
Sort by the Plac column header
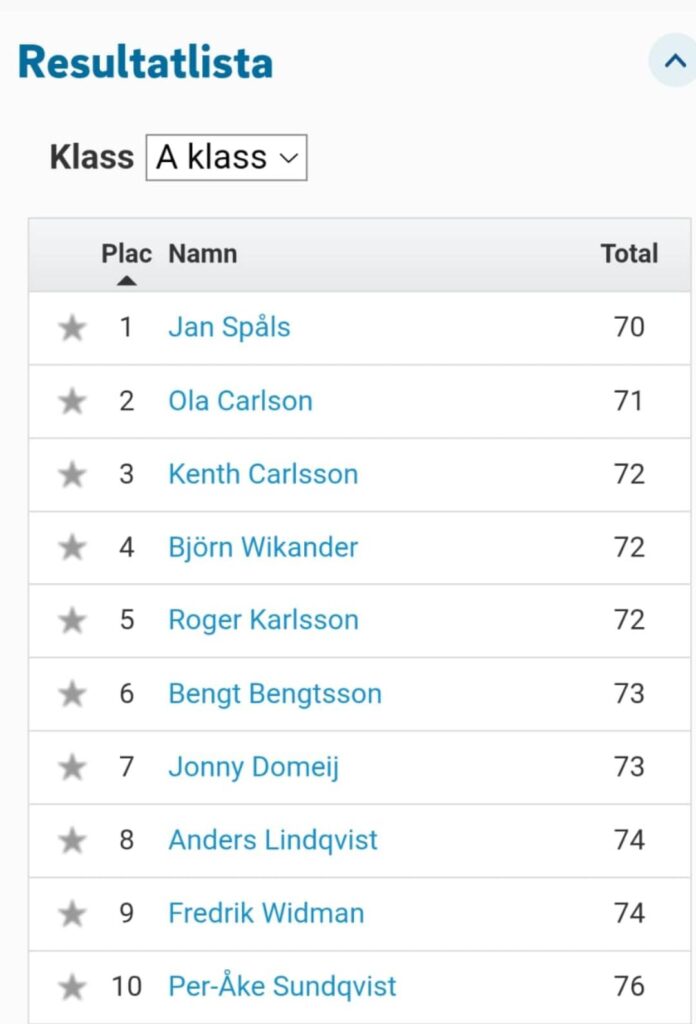[x=127, y=253]
